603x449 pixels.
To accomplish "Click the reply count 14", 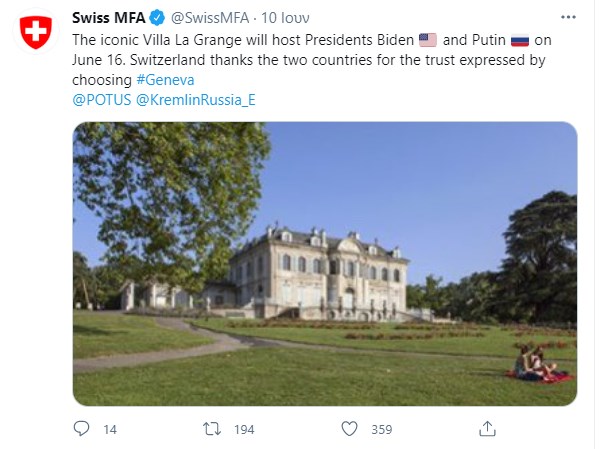I will [x=110, y=429].
